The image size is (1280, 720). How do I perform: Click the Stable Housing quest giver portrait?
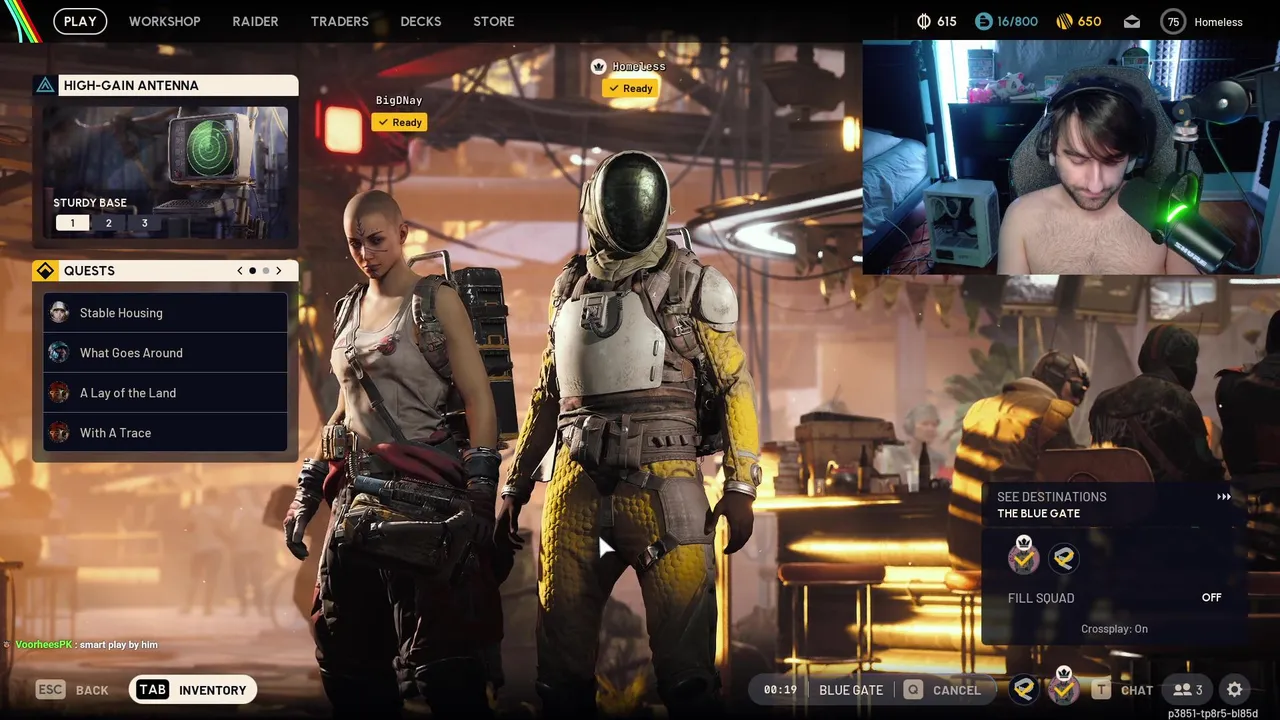tap(59, 313)
